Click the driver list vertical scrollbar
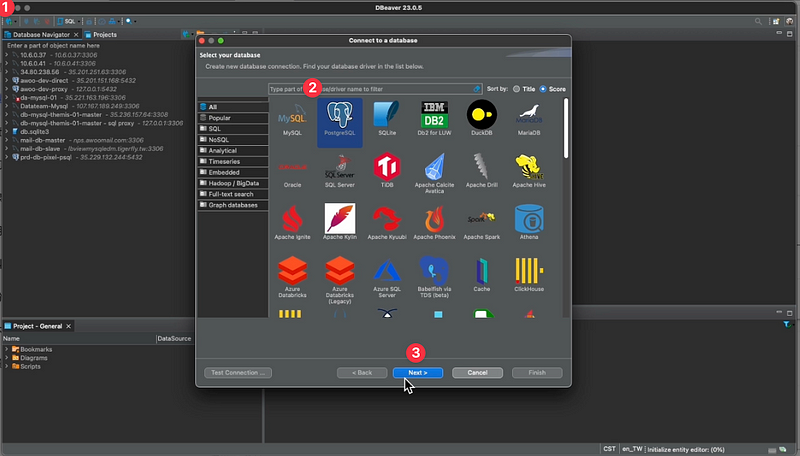 click(x=566, y=128)
